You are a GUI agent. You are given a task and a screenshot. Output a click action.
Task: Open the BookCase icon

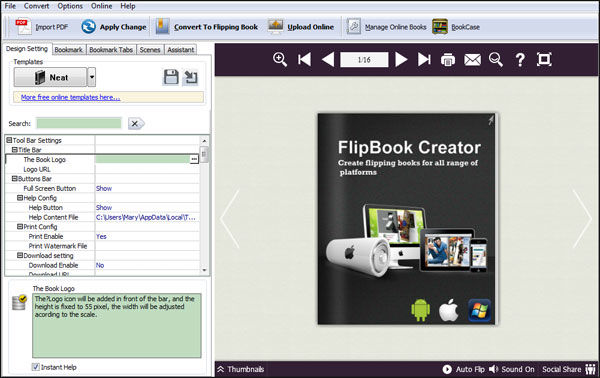[x=440, y=27]
